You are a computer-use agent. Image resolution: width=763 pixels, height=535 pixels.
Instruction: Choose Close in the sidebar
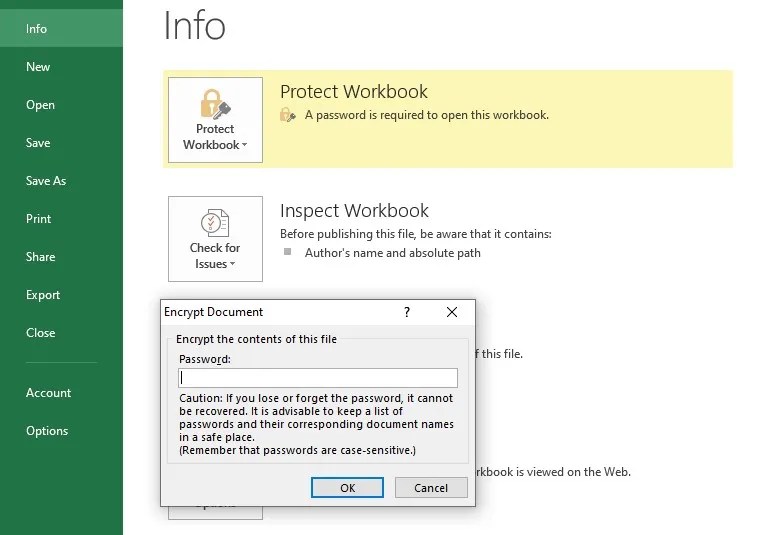pyautogui.click(x=61, y=332)
